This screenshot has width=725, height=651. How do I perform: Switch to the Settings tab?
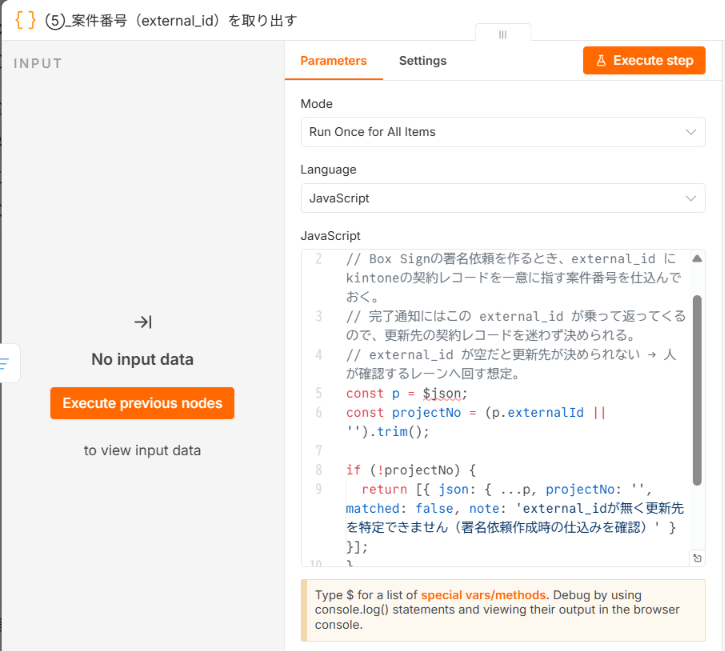pos(423,61)
